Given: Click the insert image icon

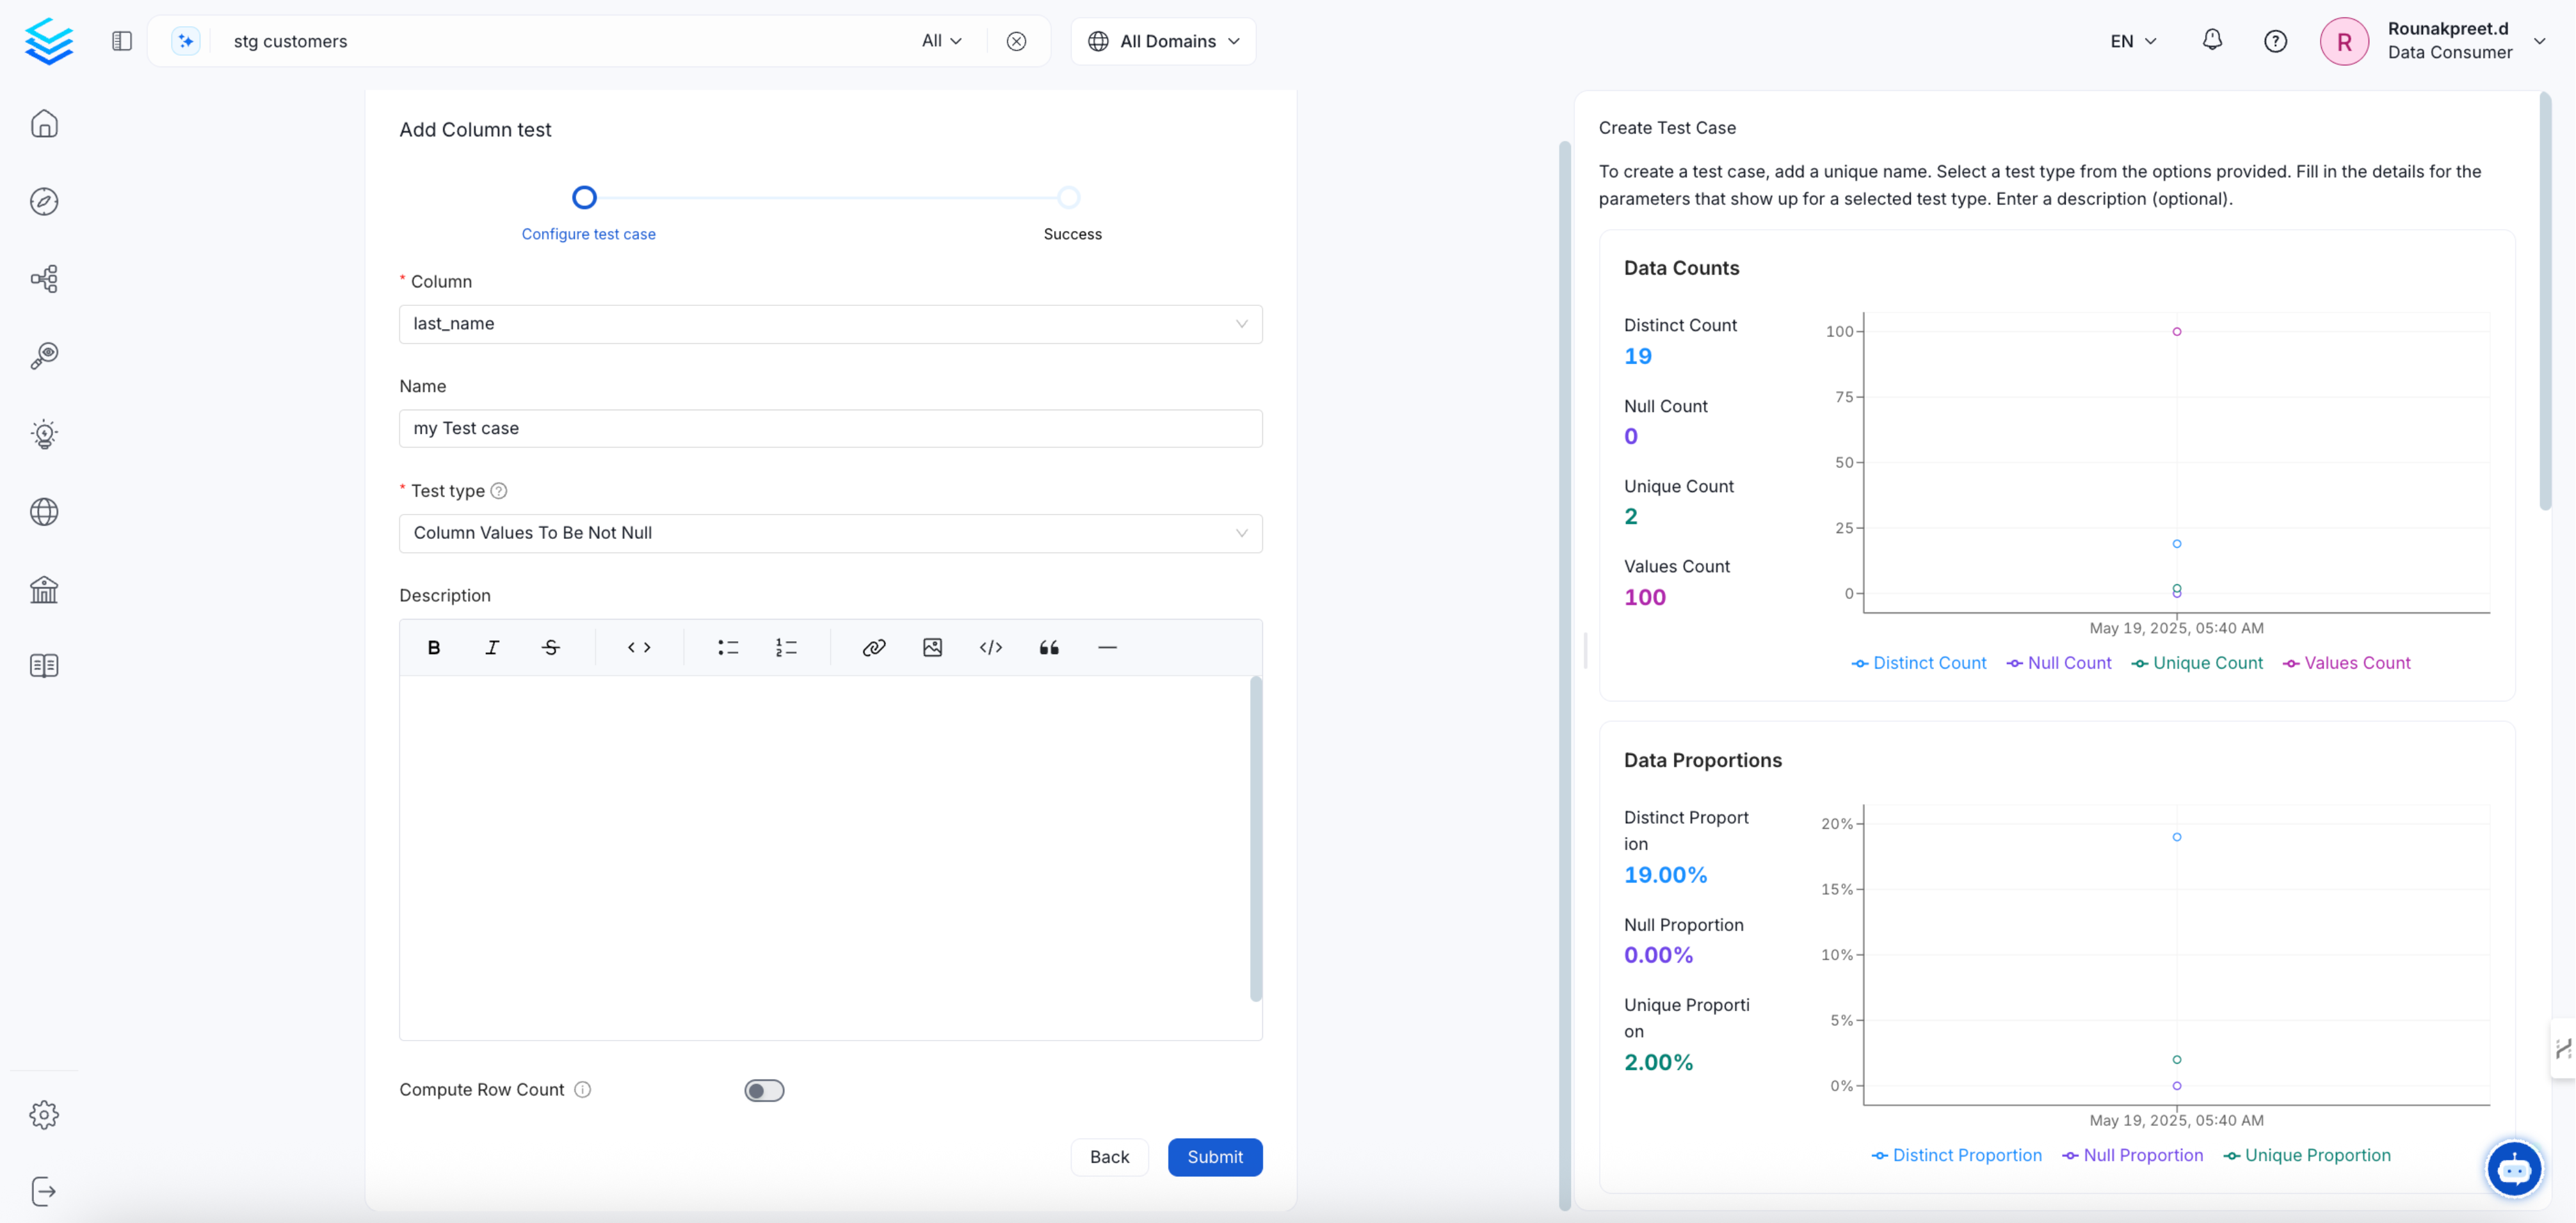Looking at the screenshot, I should click(932, 647).
